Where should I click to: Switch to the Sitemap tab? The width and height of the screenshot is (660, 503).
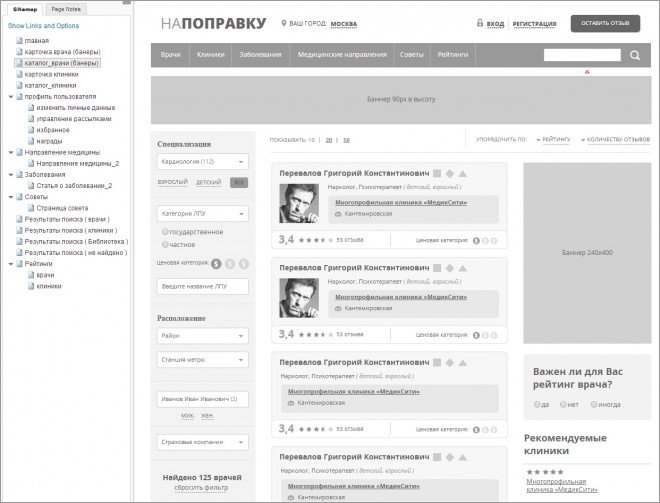tap(25, 9)
